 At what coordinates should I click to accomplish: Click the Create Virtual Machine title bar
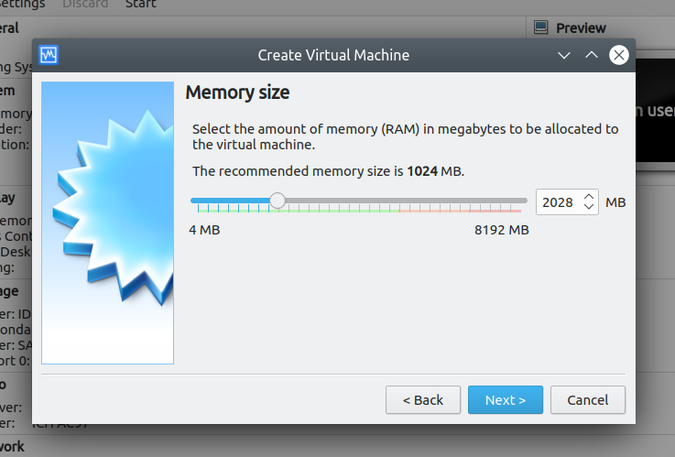coord(333,55)
